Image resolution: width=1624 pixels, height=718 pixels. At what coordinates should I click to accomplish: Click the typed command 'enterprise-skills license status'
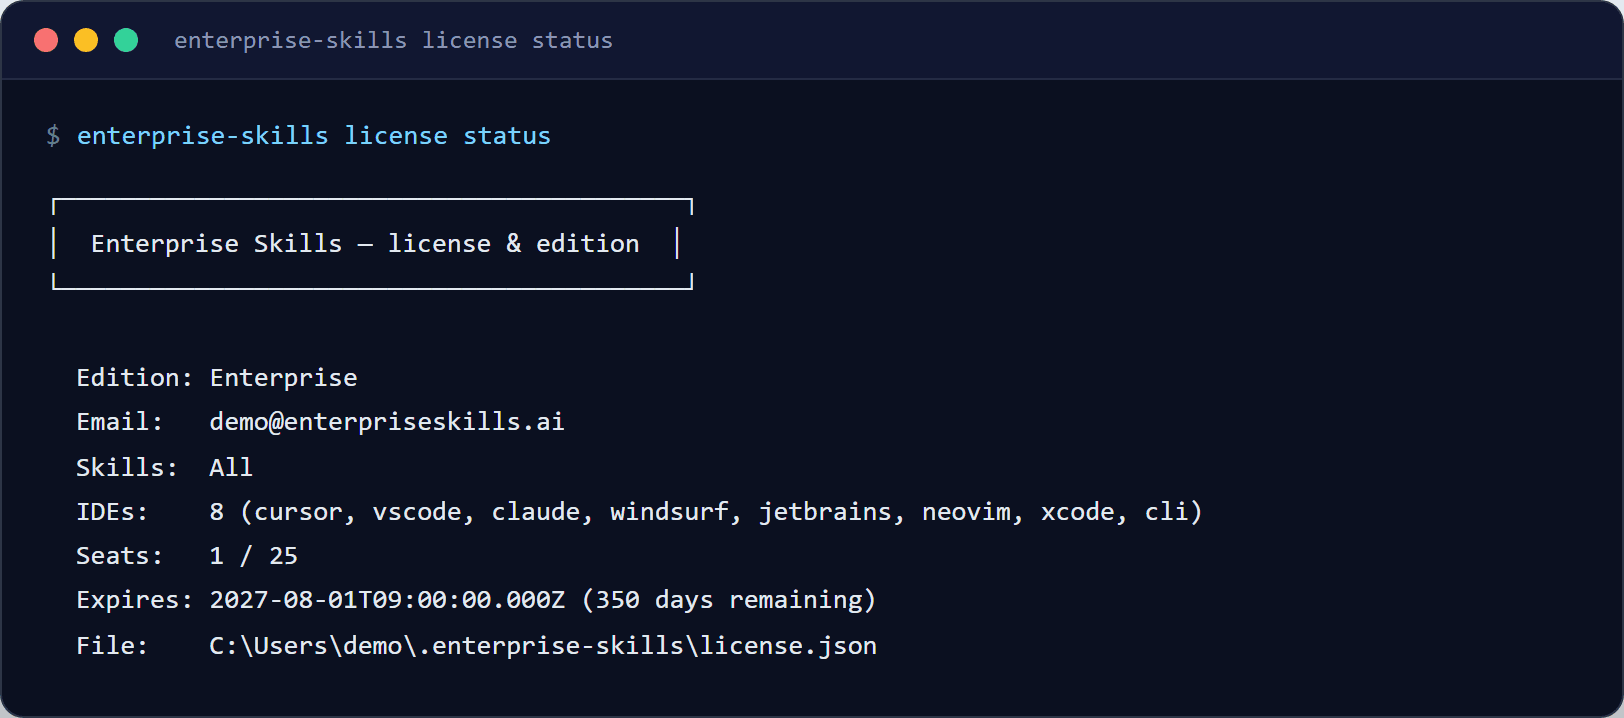pos(314,136)
